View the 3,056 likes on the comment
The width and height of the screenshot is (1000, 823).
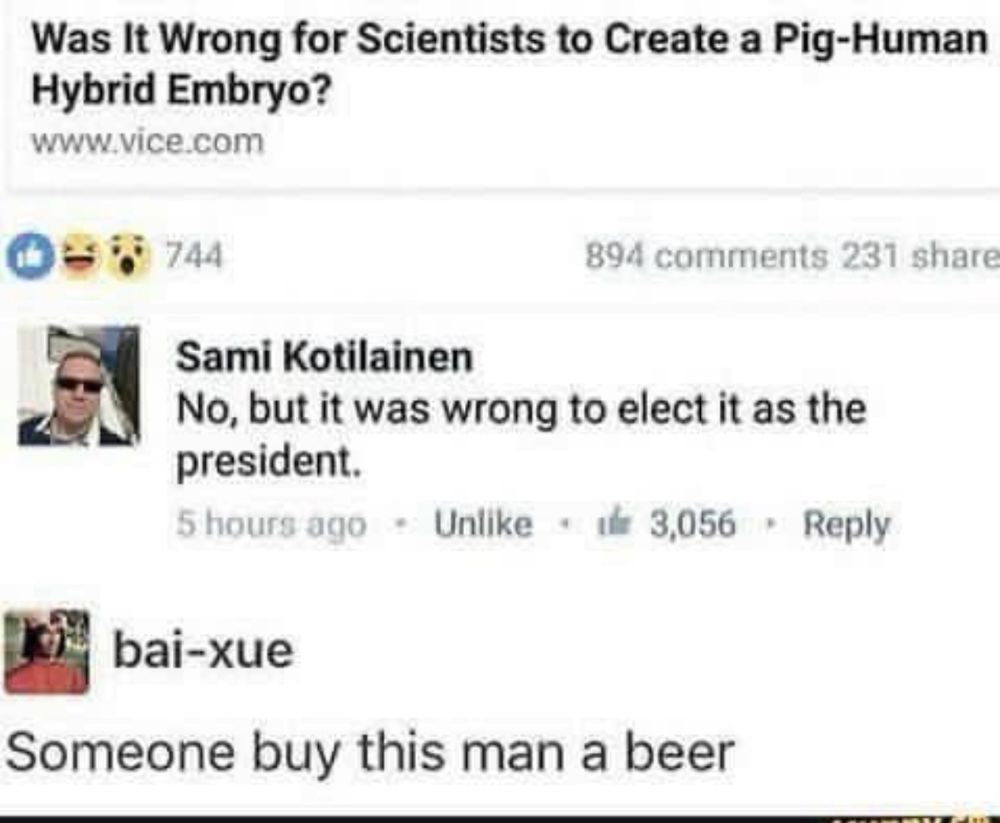click(693, 524)
